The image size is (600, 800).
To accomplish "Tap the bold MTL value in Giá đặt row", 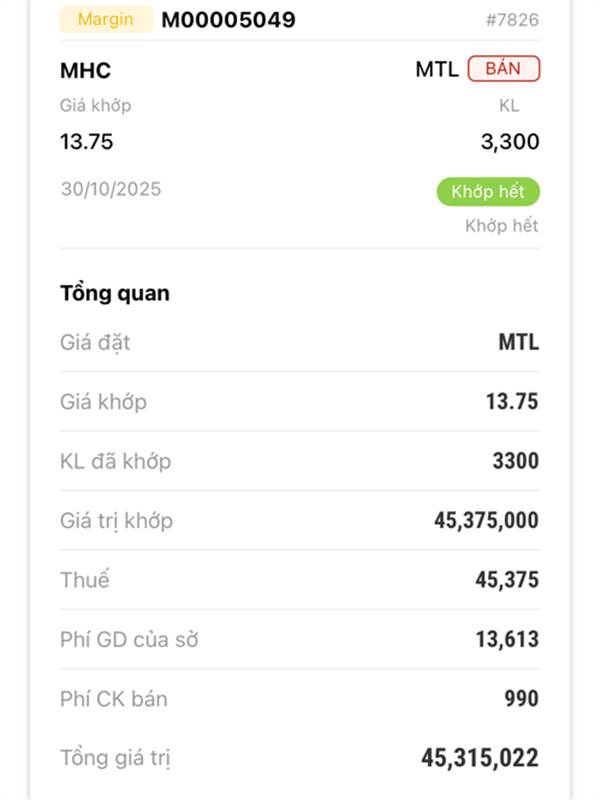I will coord(518,343).
